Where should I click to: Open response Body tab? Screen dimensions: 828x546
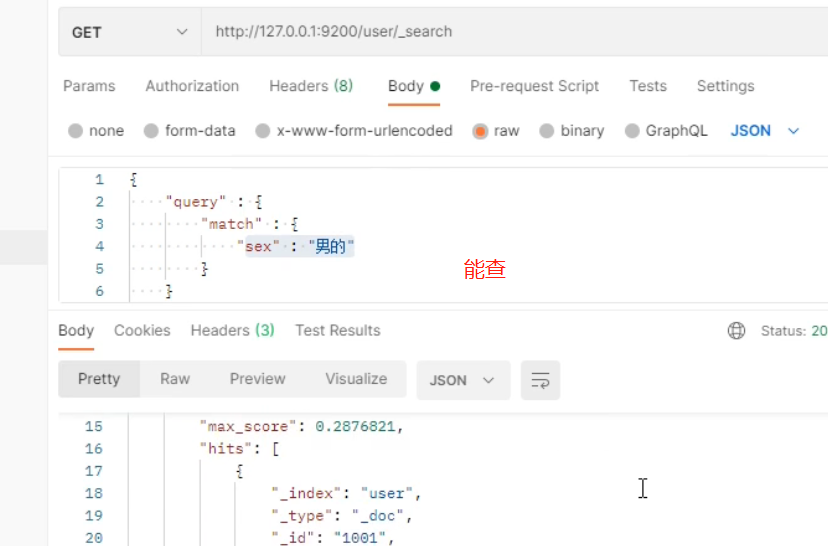tap(76, 331)
